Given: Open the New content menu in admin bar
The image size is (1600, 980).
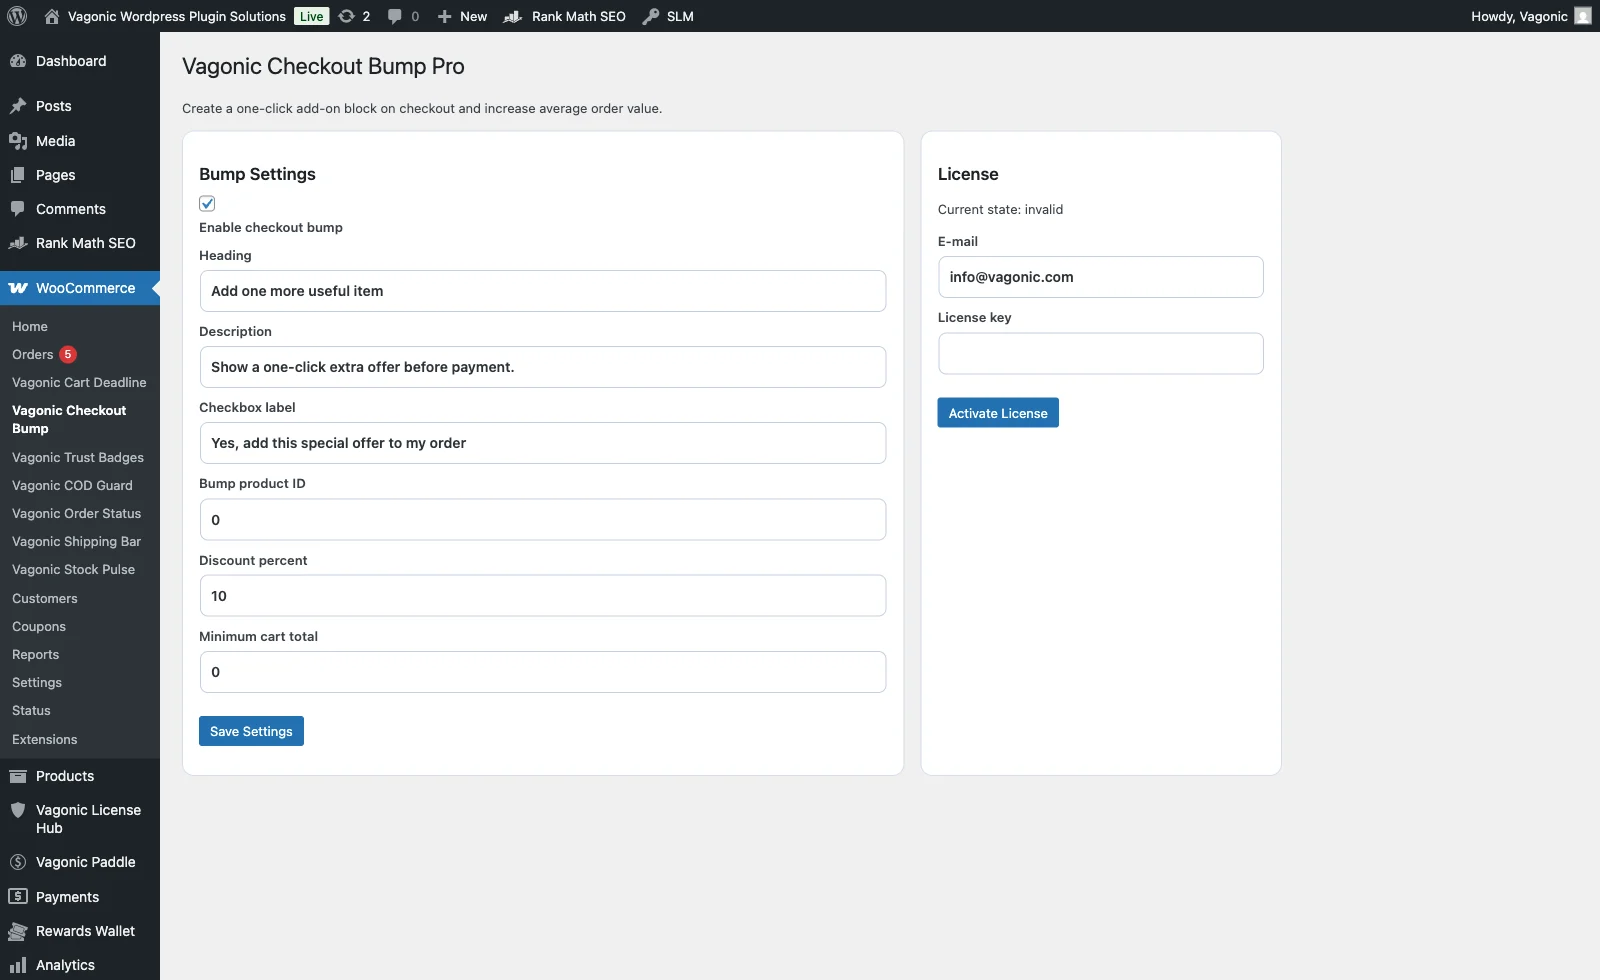Looking at the screenshot, I should click(x=462, y=16).
